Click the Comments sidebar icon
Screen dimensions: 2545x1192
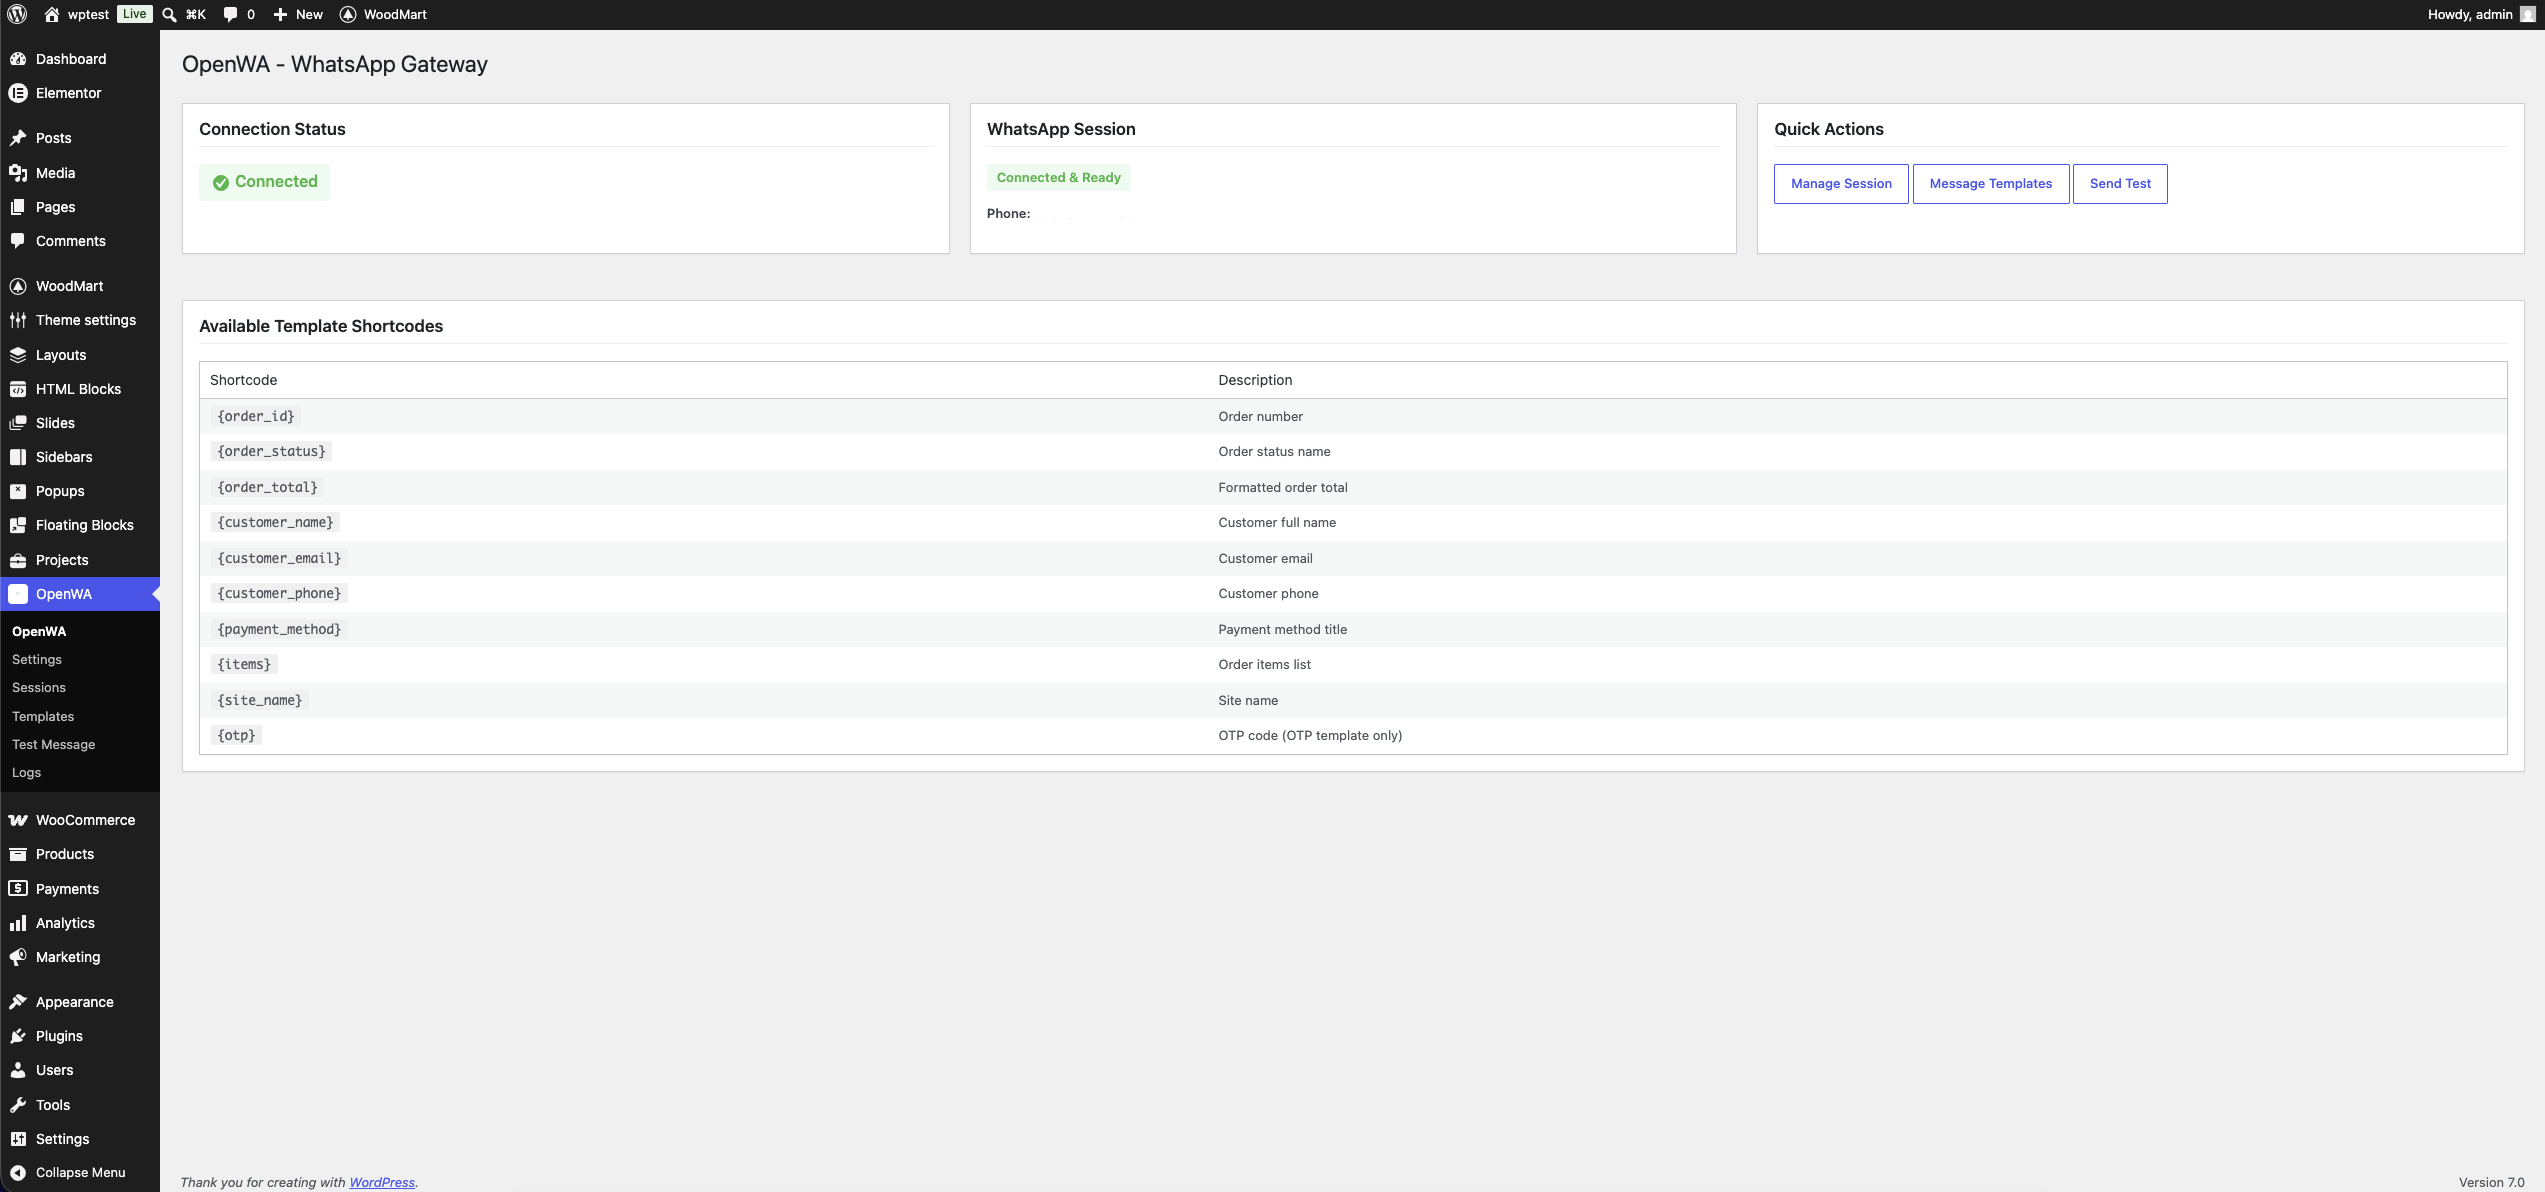18,241
